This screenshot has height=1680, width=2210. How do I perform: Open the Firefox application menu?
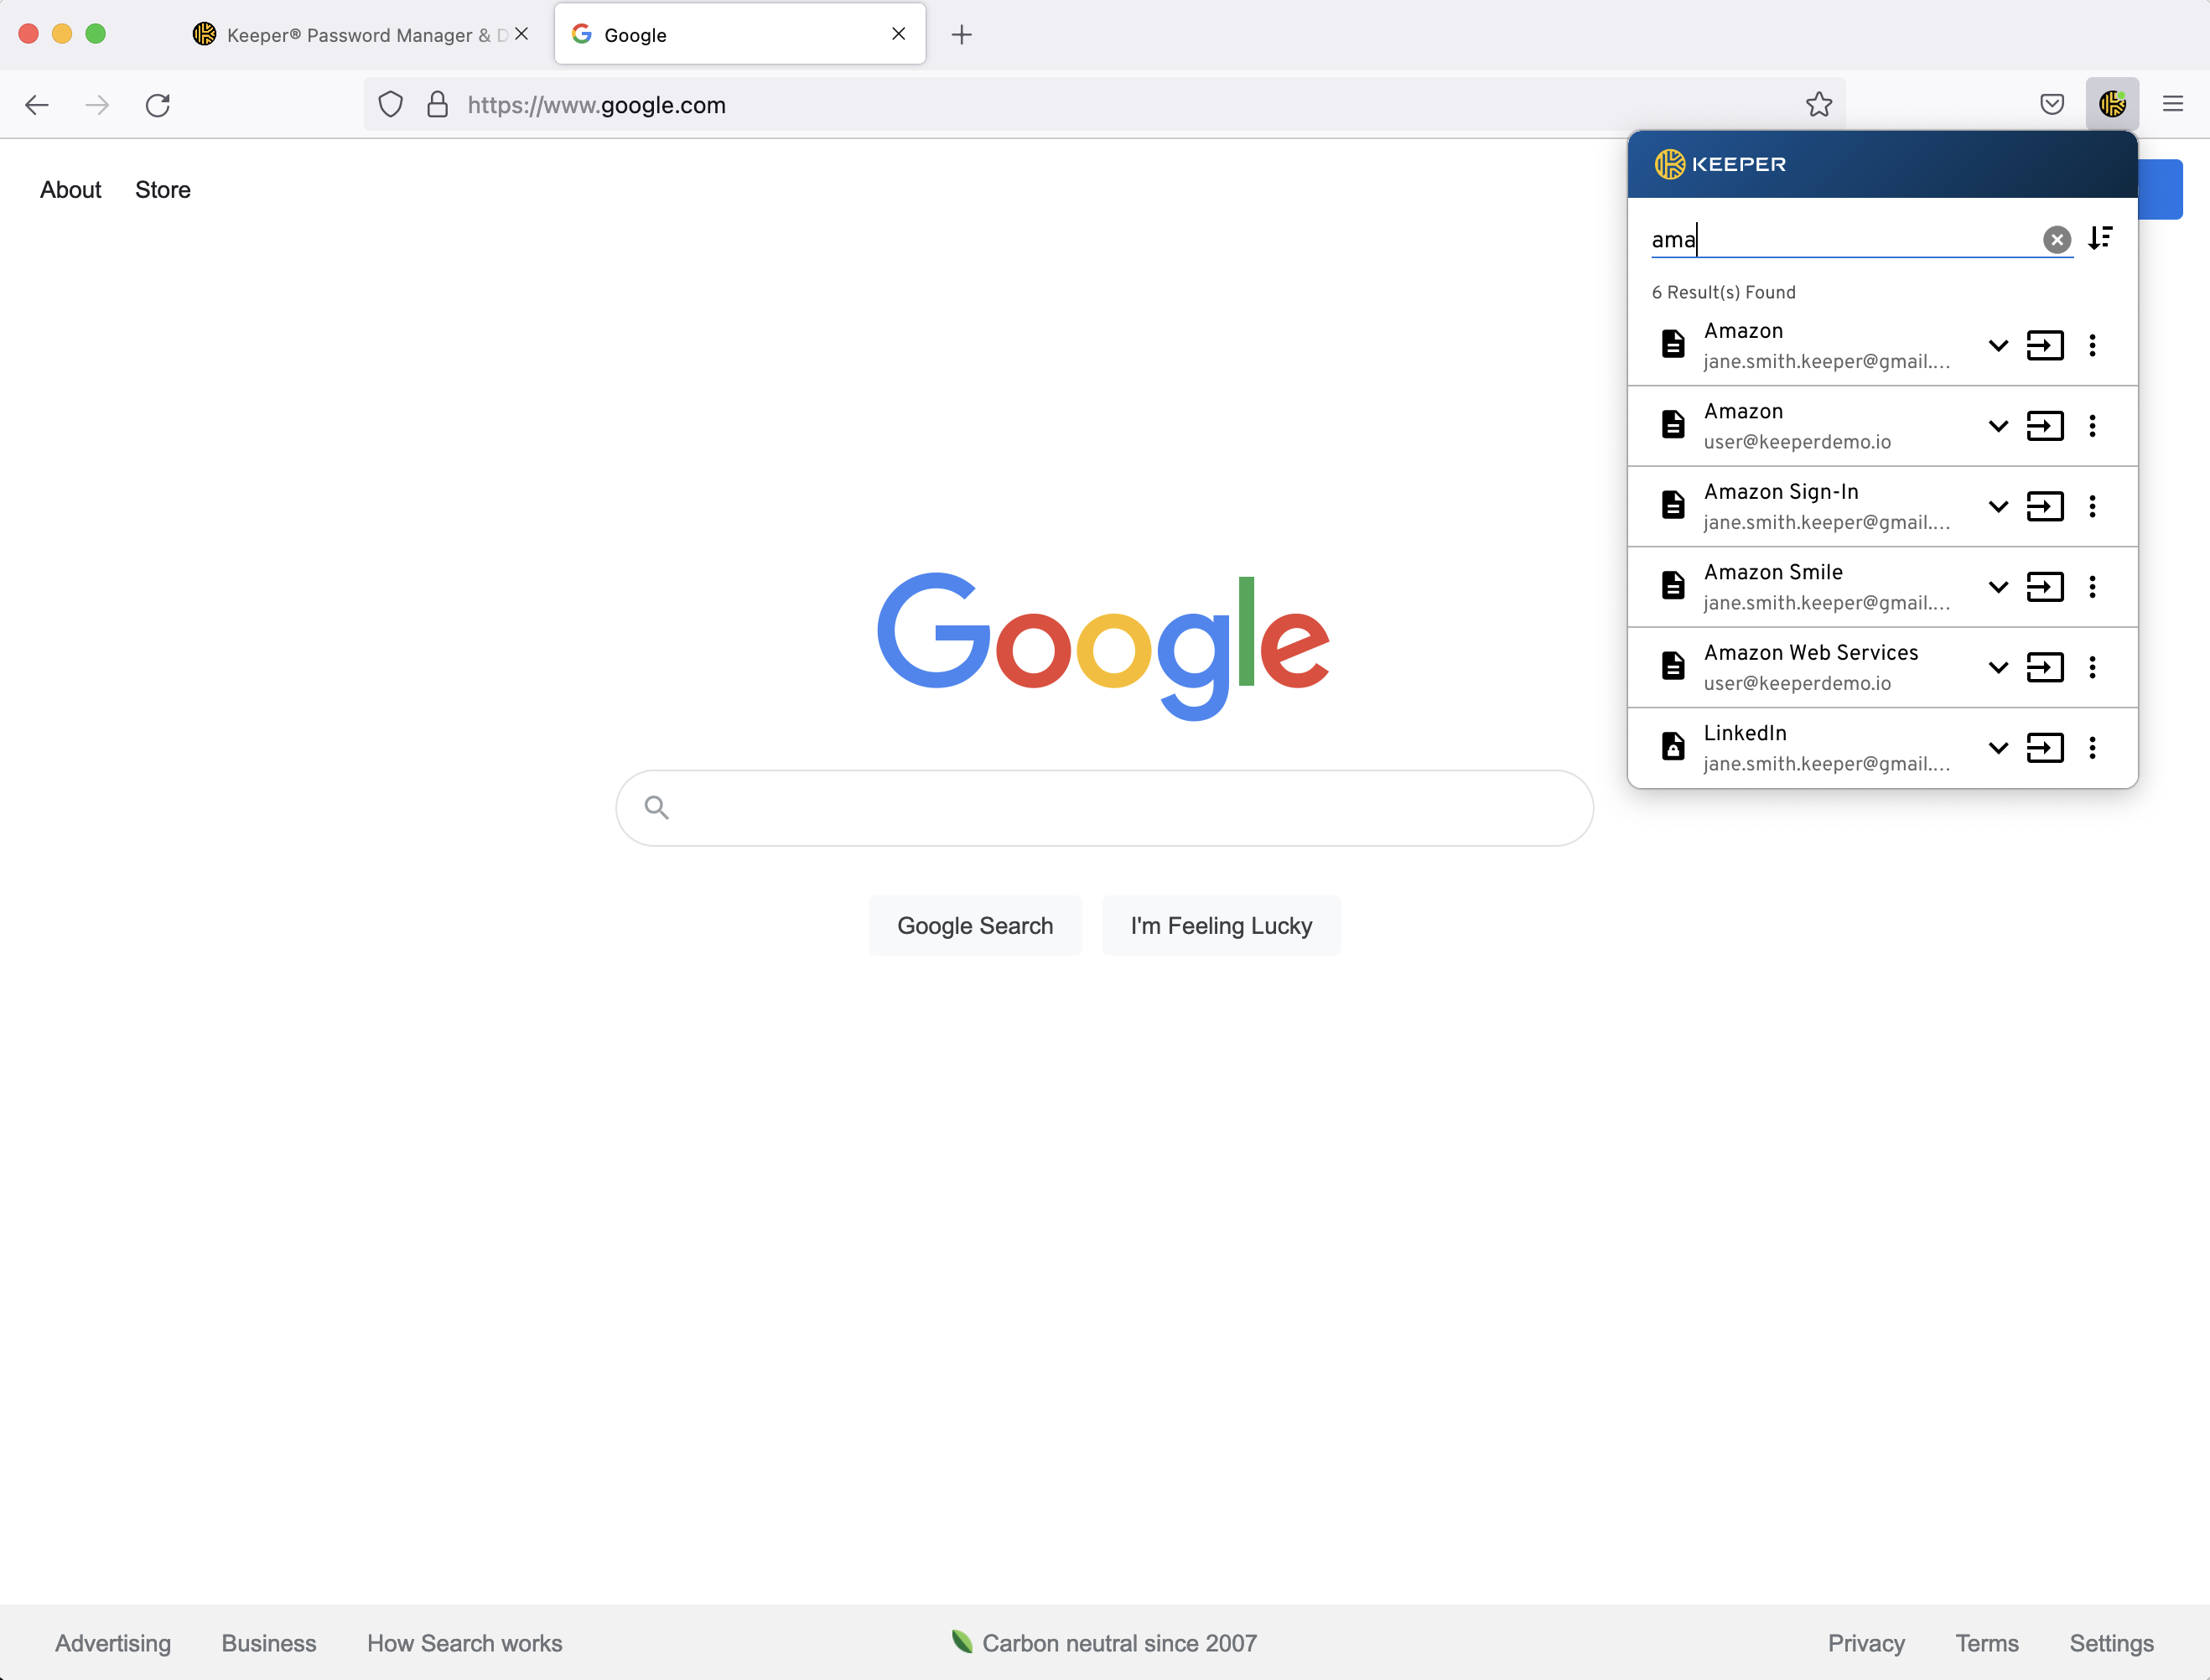pos(2172,104)
